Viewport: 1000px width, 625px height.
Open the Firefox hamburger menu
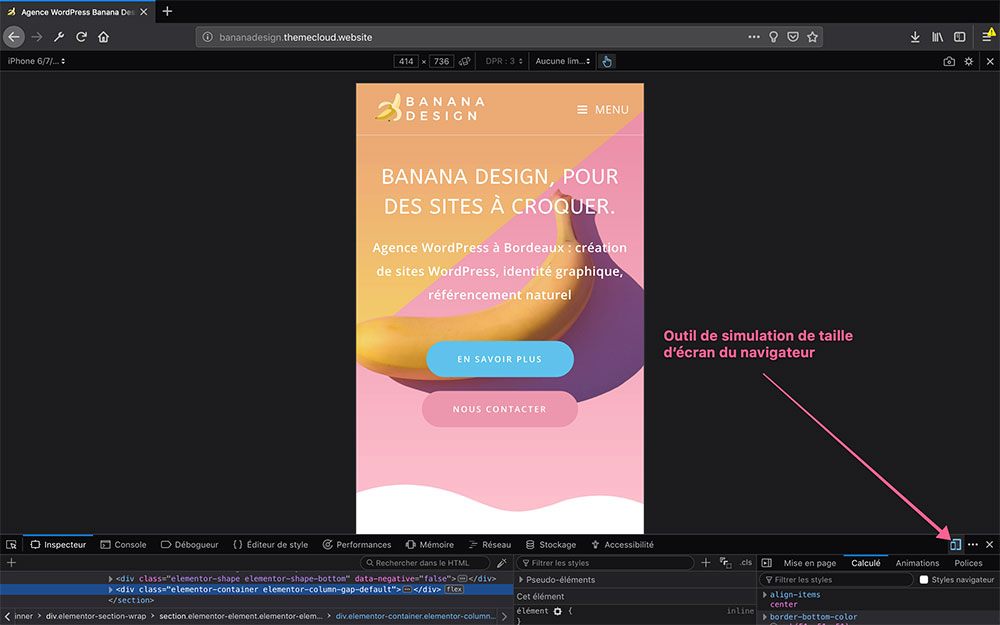click(987, 37)
